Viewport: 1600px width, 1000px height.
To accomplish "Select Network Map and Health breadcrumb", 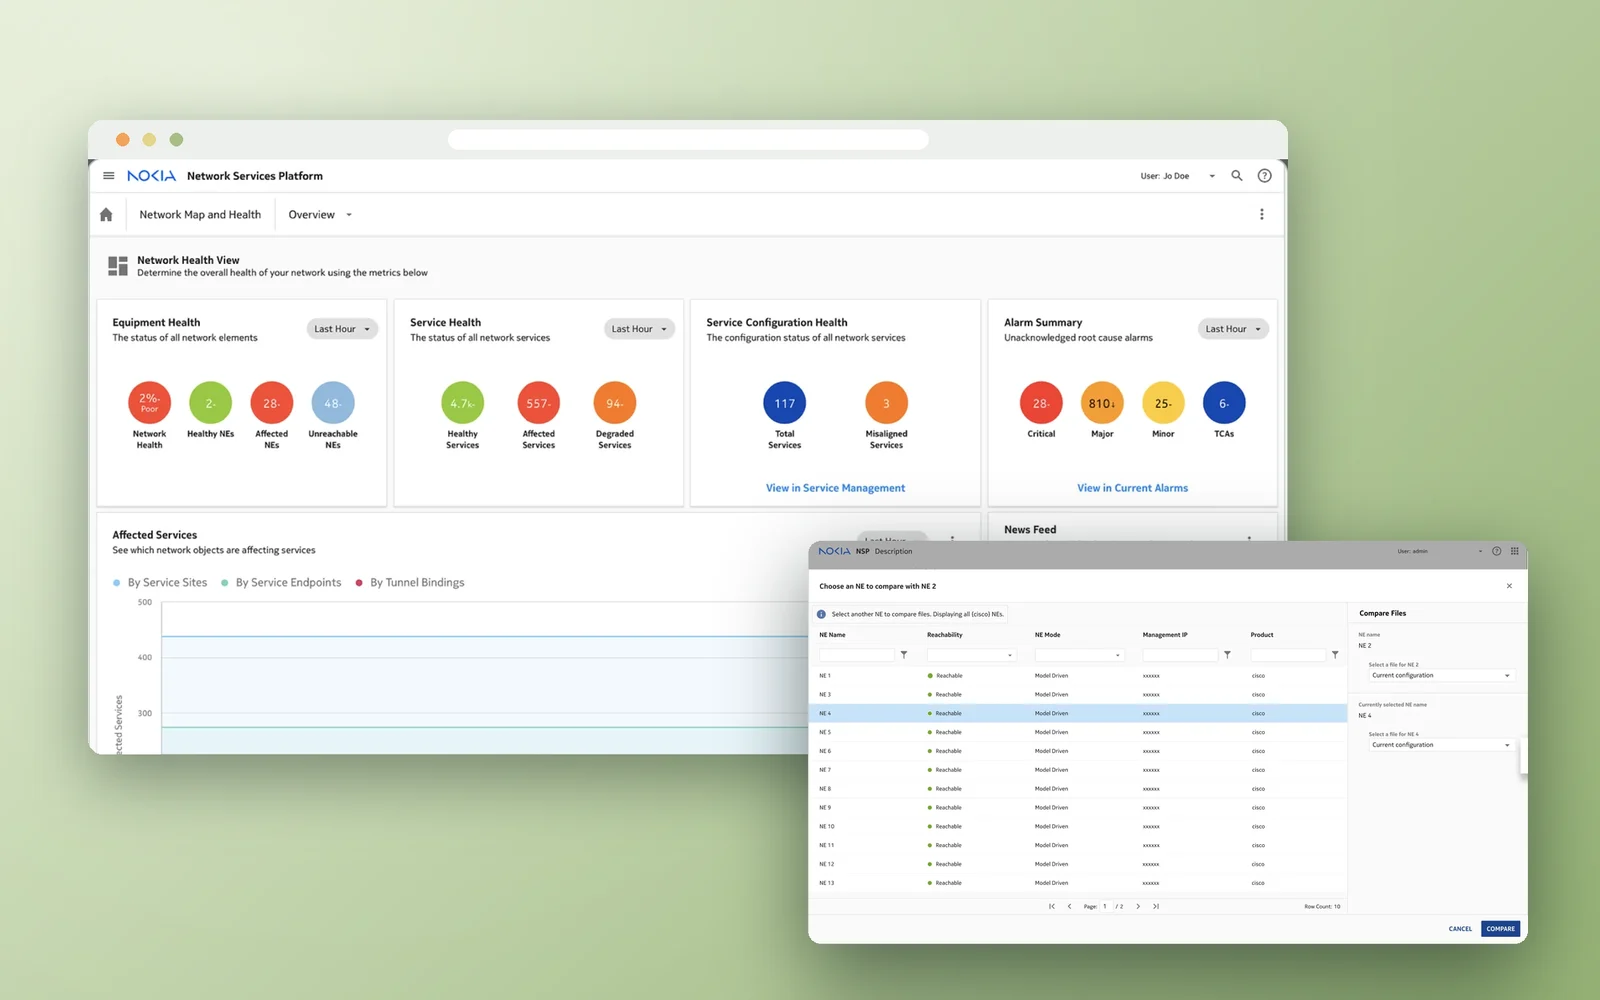I will coord(200,215).
